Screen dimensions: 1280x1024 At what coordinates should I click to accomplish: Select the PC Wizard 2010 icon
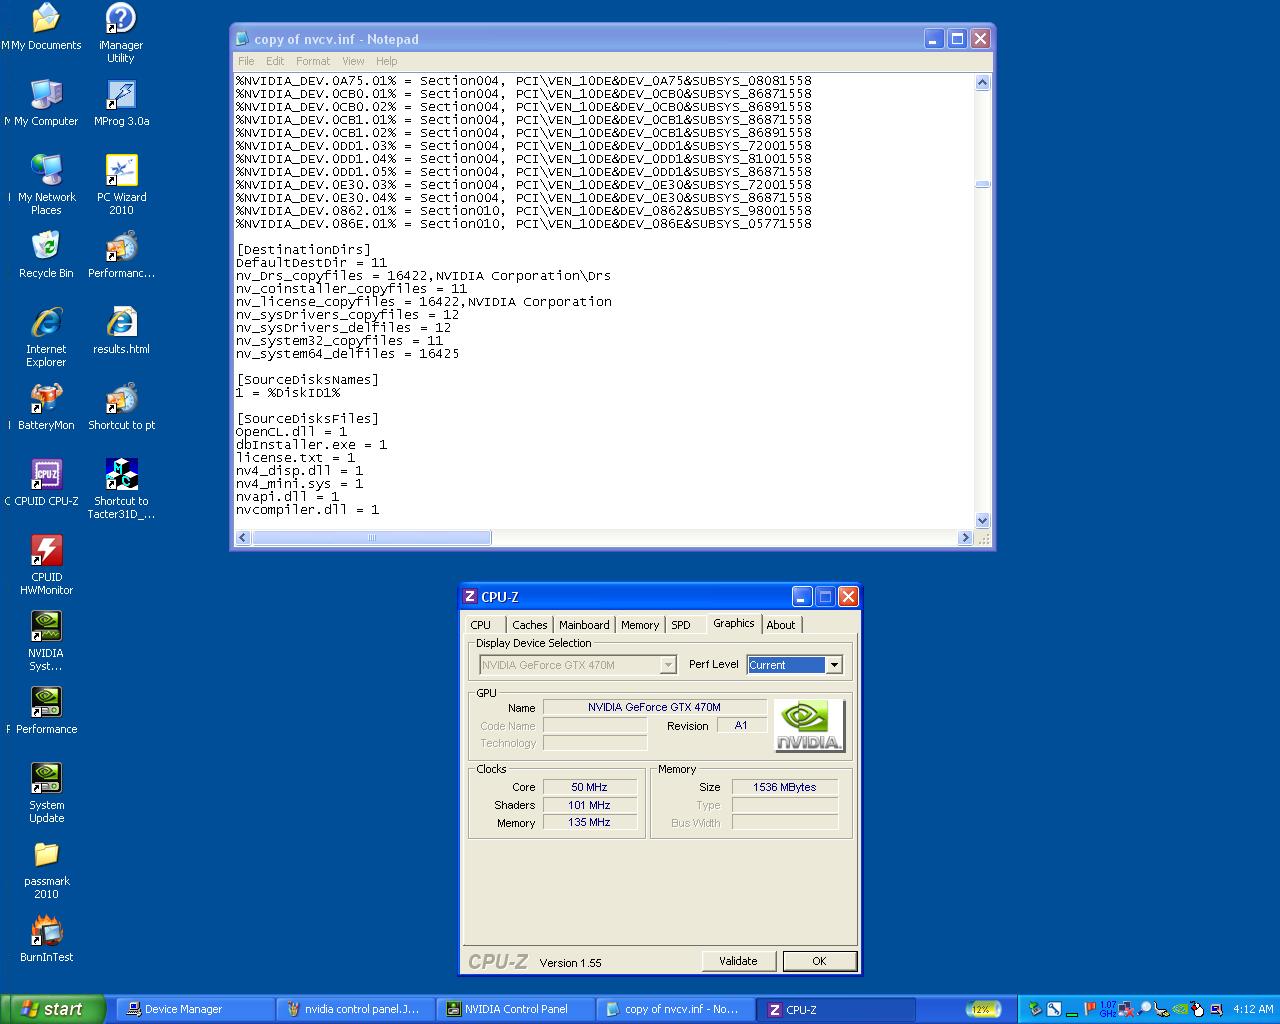click(121, 185)
